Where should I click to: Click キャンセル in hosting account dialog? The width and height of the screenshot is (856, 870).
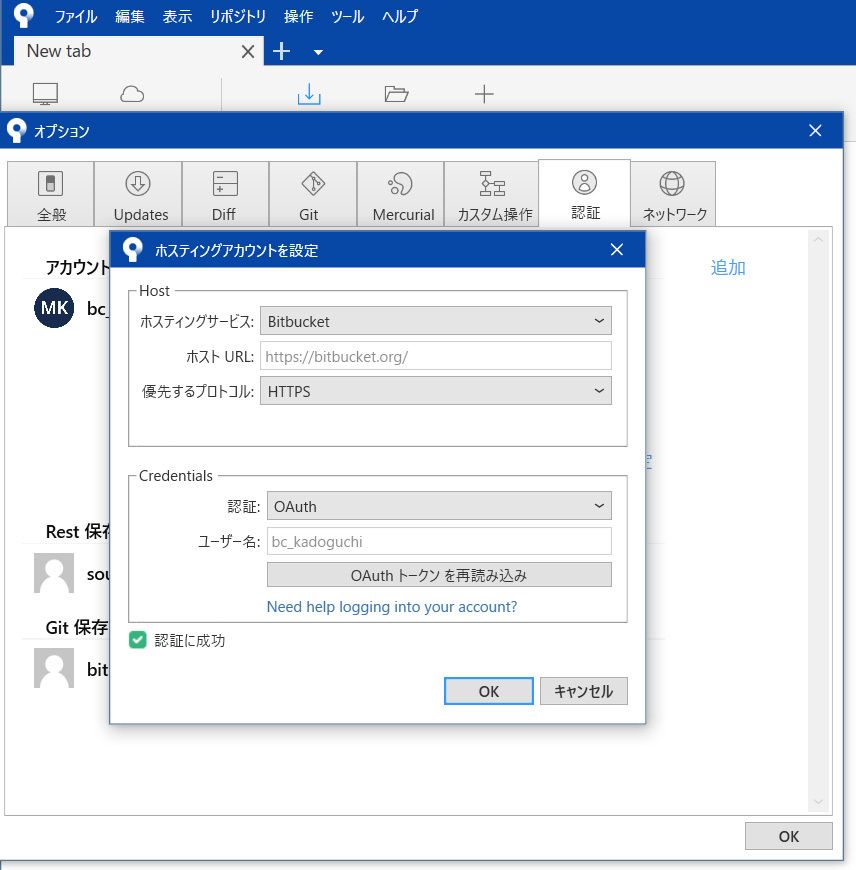(x=584, y=691)
